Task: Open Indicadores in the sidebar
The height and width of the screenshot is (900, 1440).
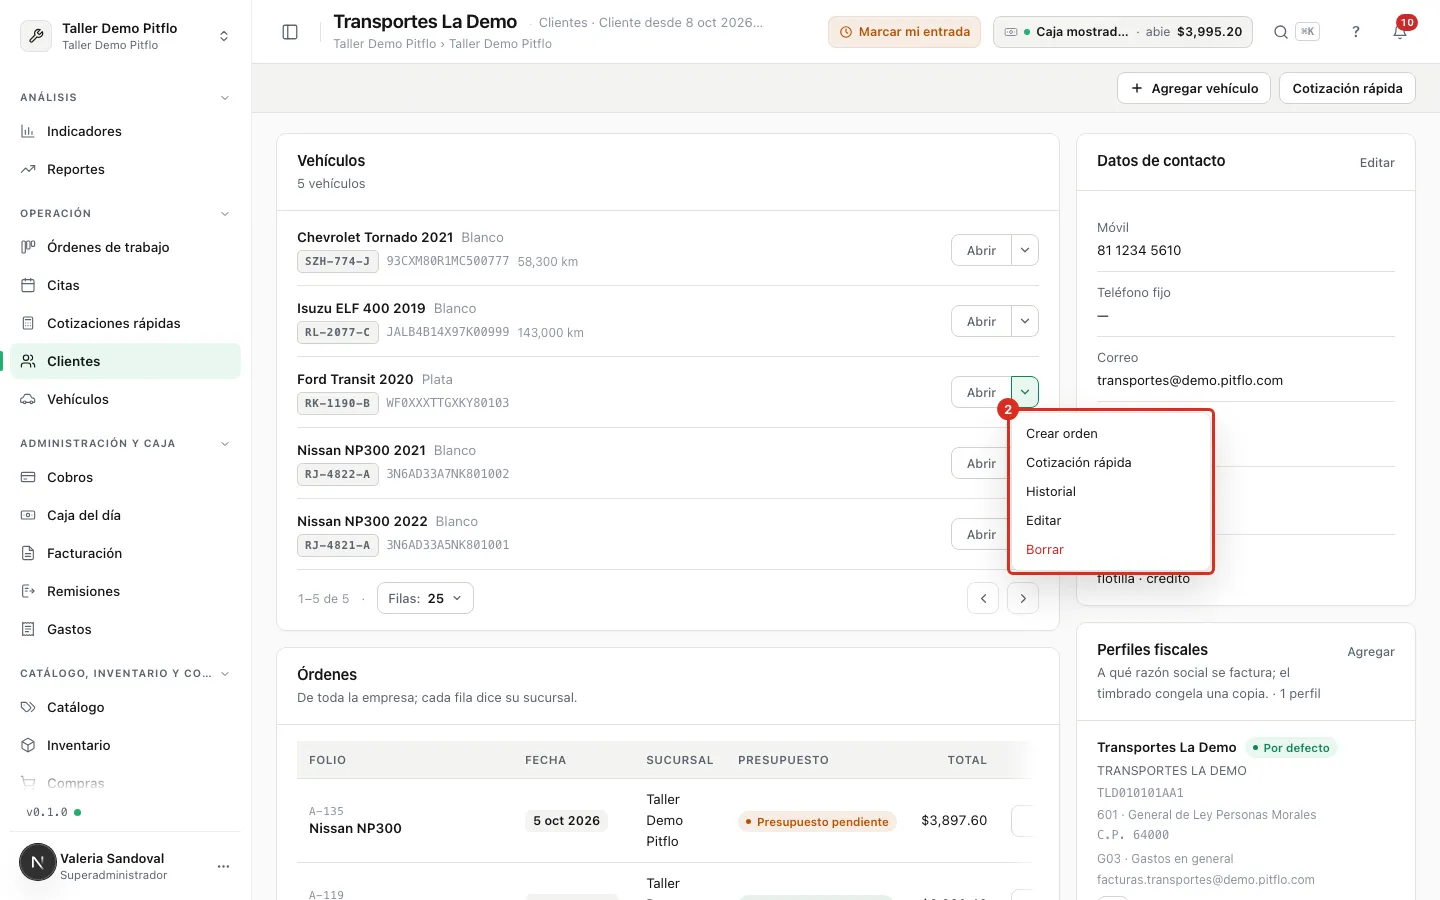Action: [126, 131]
